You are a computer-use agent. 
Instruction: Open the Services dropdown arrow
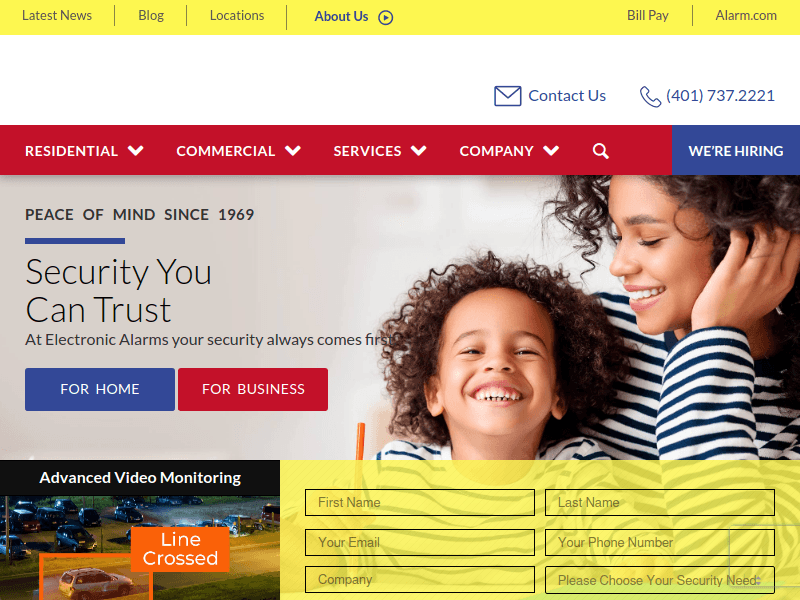tap(418, 151)
